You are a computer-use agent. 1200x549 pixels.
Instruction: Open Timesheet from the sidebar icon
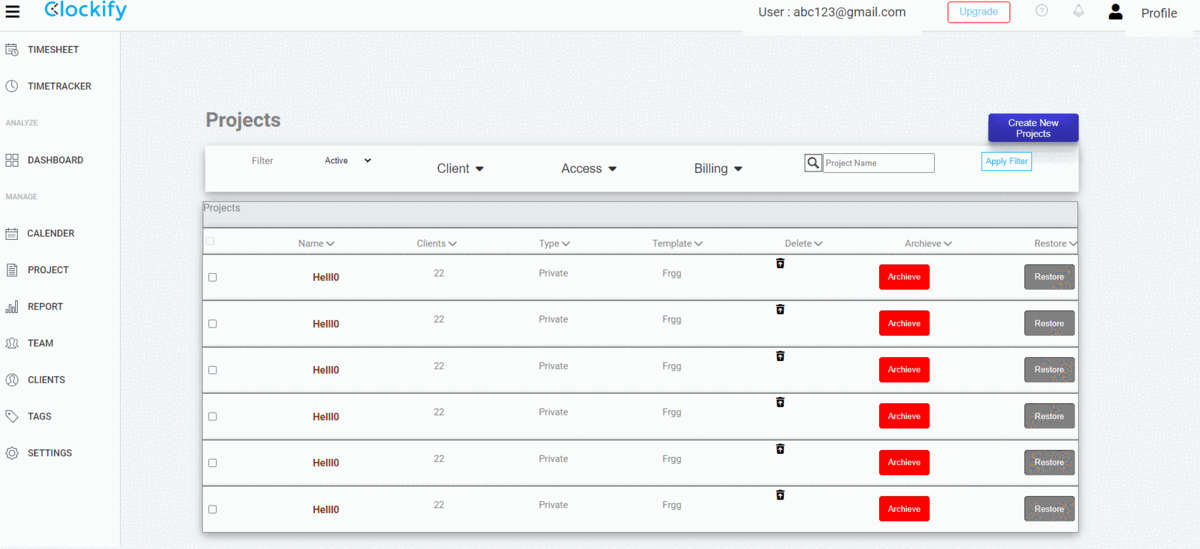coord(12,49)
